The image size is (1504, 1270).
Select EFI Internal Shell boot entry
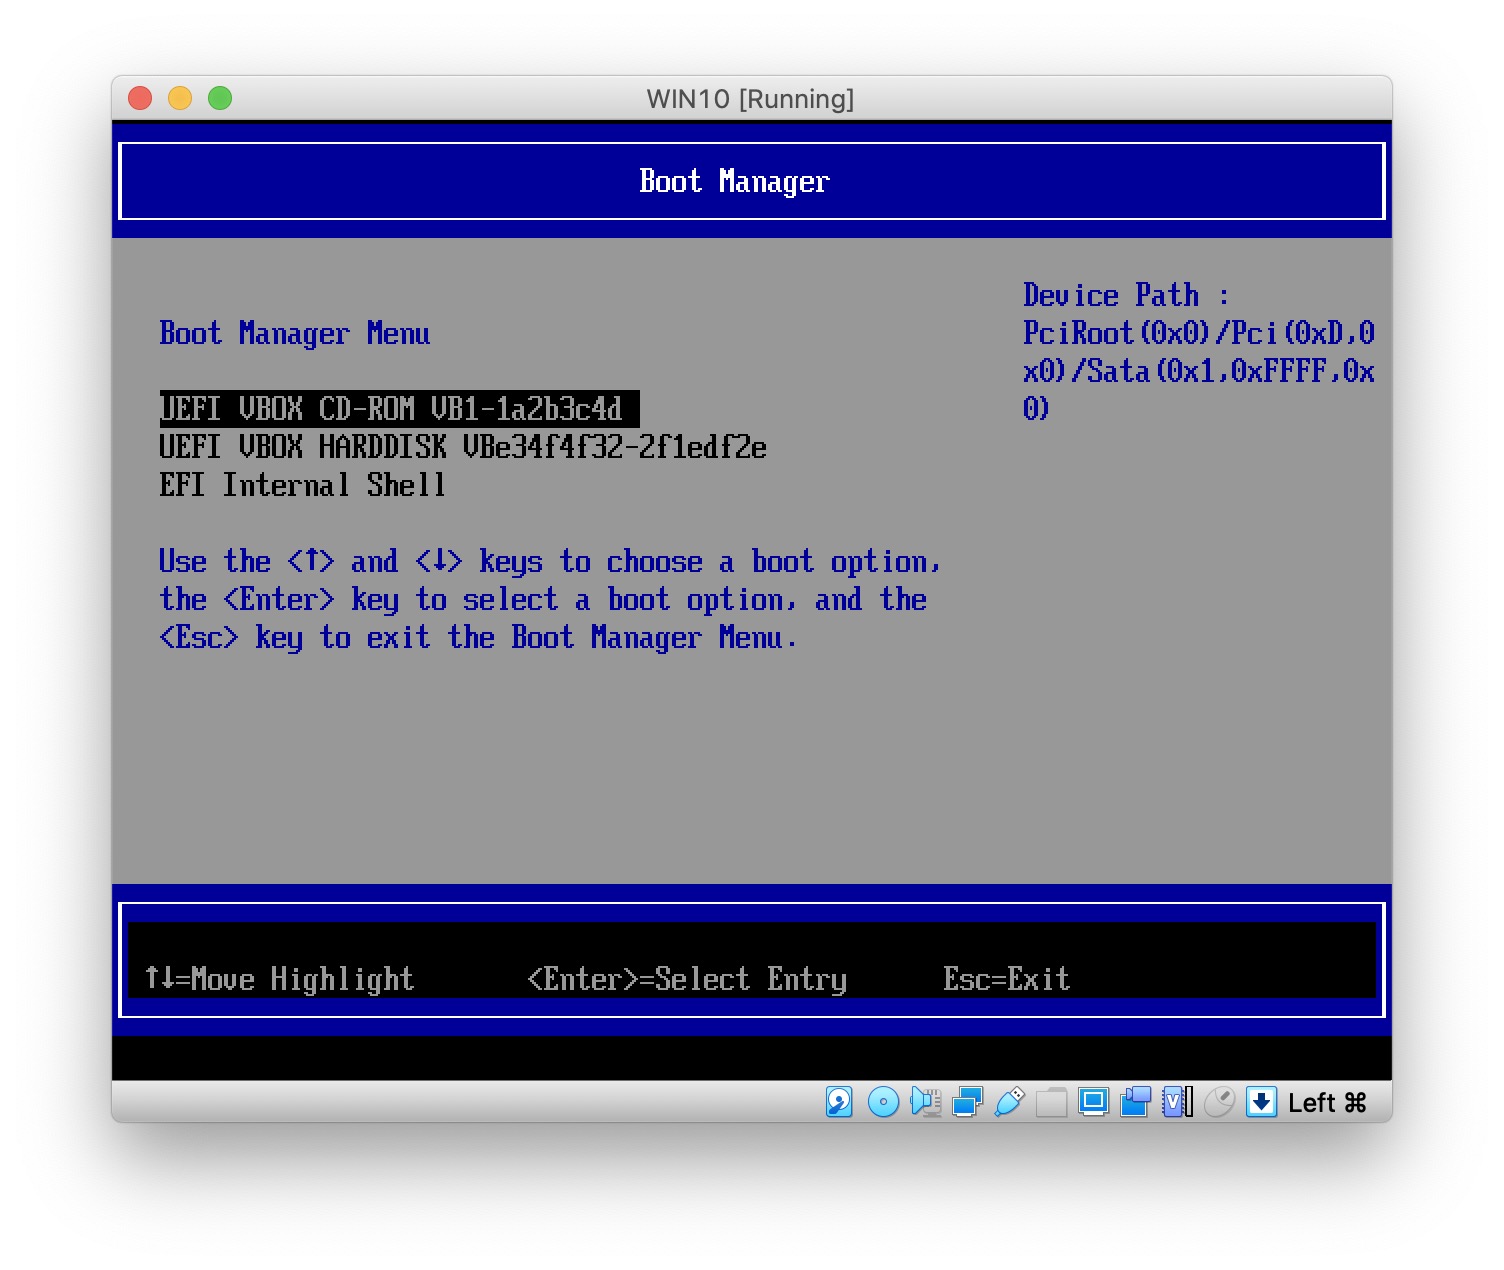302,485
